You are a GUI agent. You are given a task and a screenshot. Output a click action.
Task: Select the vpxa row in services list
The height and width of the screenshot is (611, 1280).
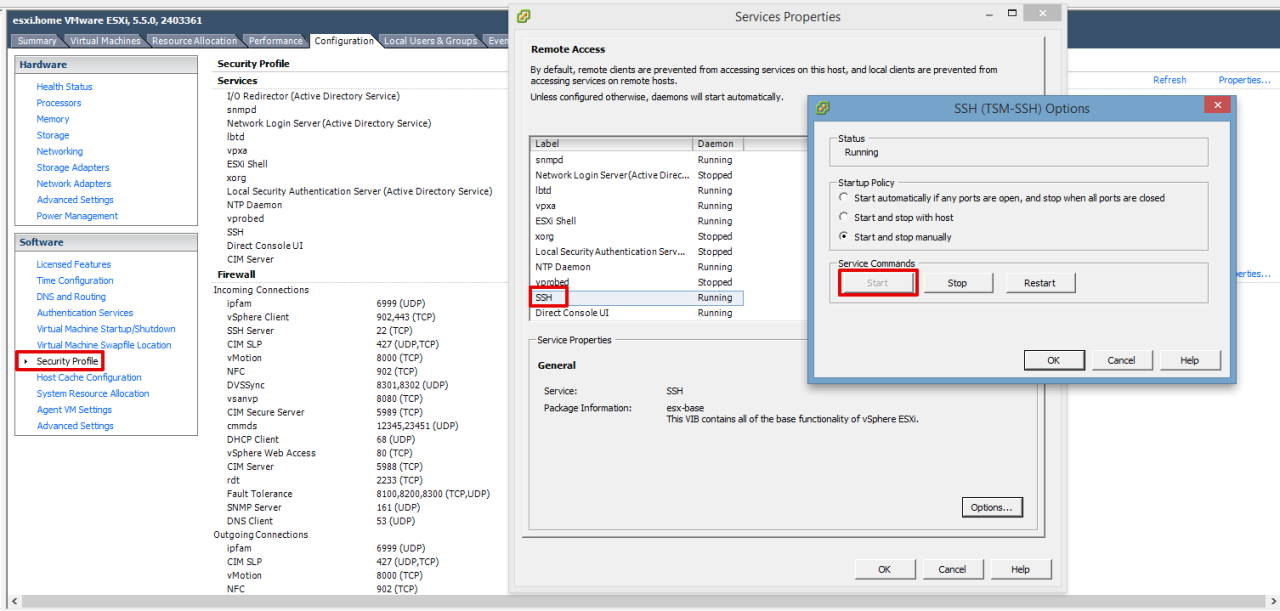click(637, 206)
